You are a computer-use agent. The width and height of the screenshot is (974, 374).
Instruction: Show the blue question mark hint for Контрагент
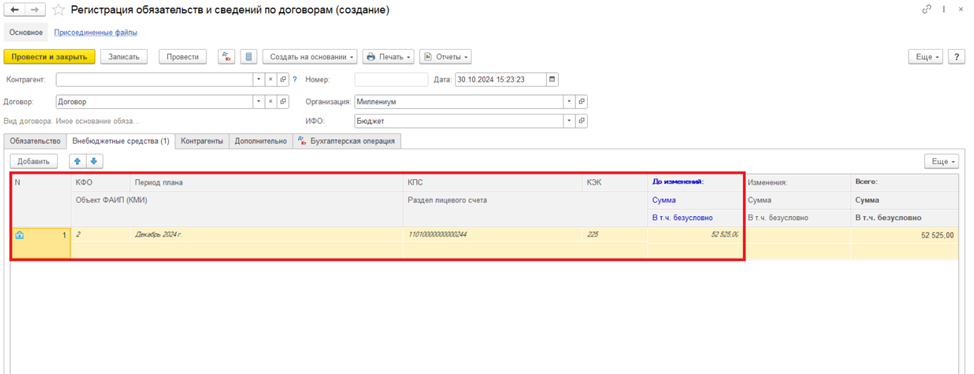(295, 80)
